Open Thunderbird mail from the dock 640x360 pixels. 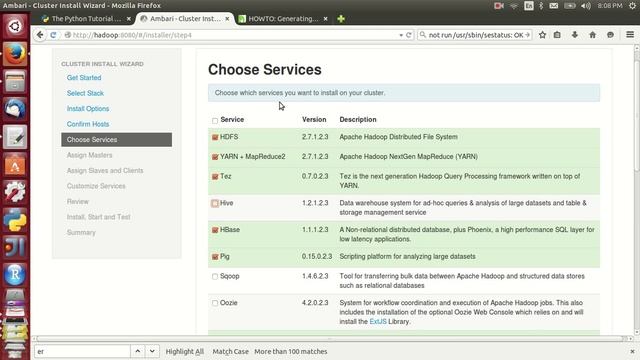(x=15, y=109)
